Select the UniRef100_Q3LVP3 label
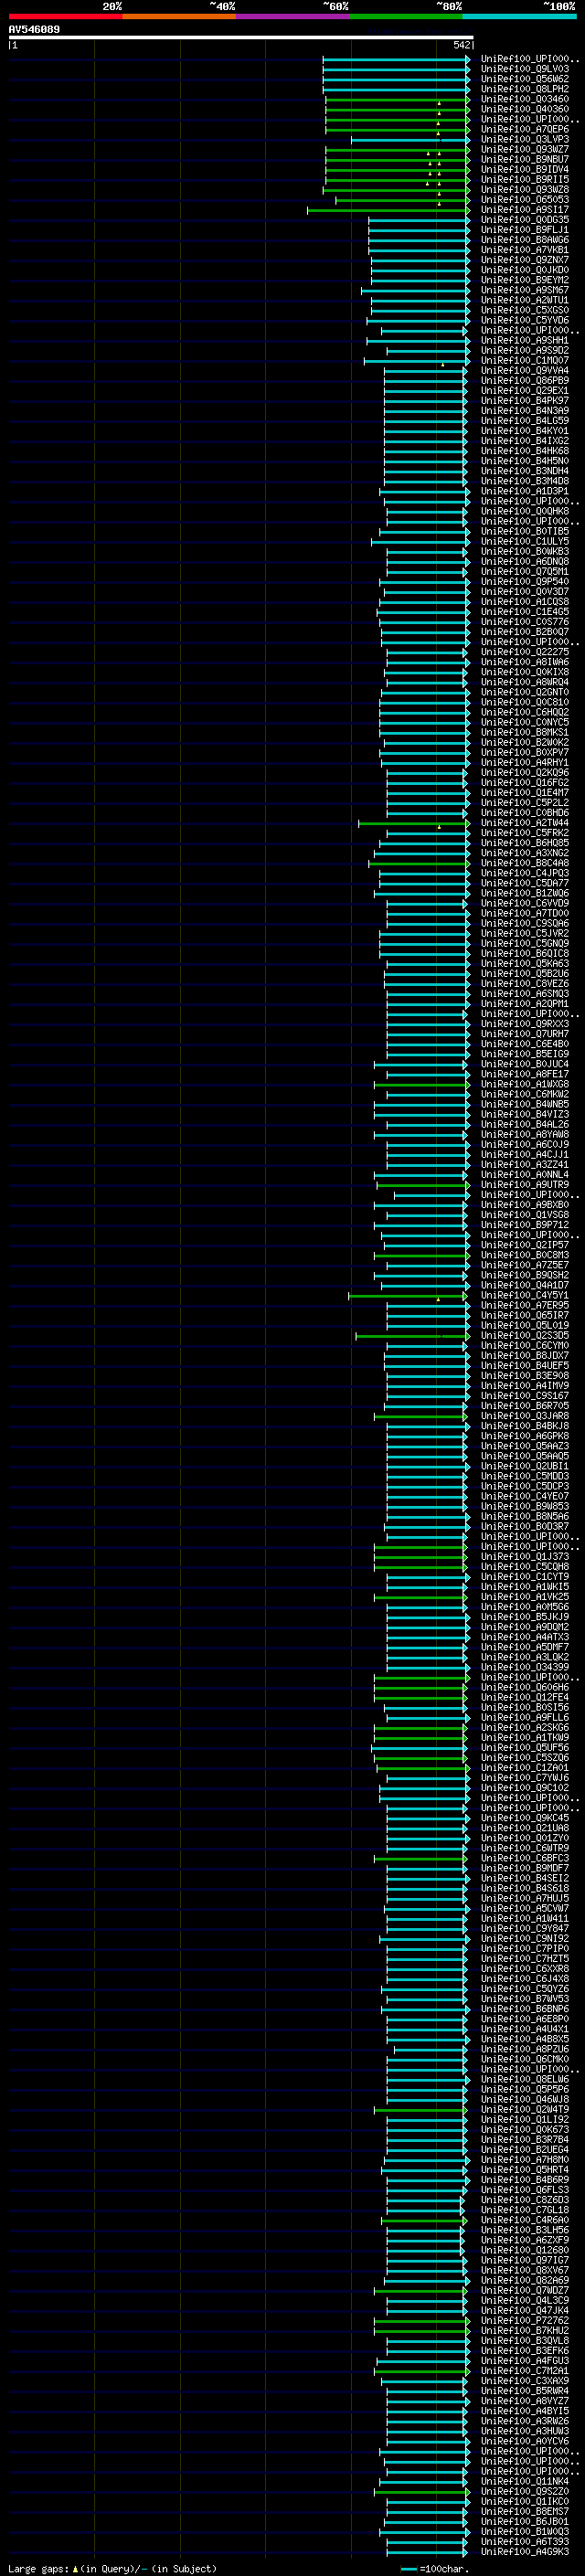Screen dimensions: 585x2576 click(524, 139)
